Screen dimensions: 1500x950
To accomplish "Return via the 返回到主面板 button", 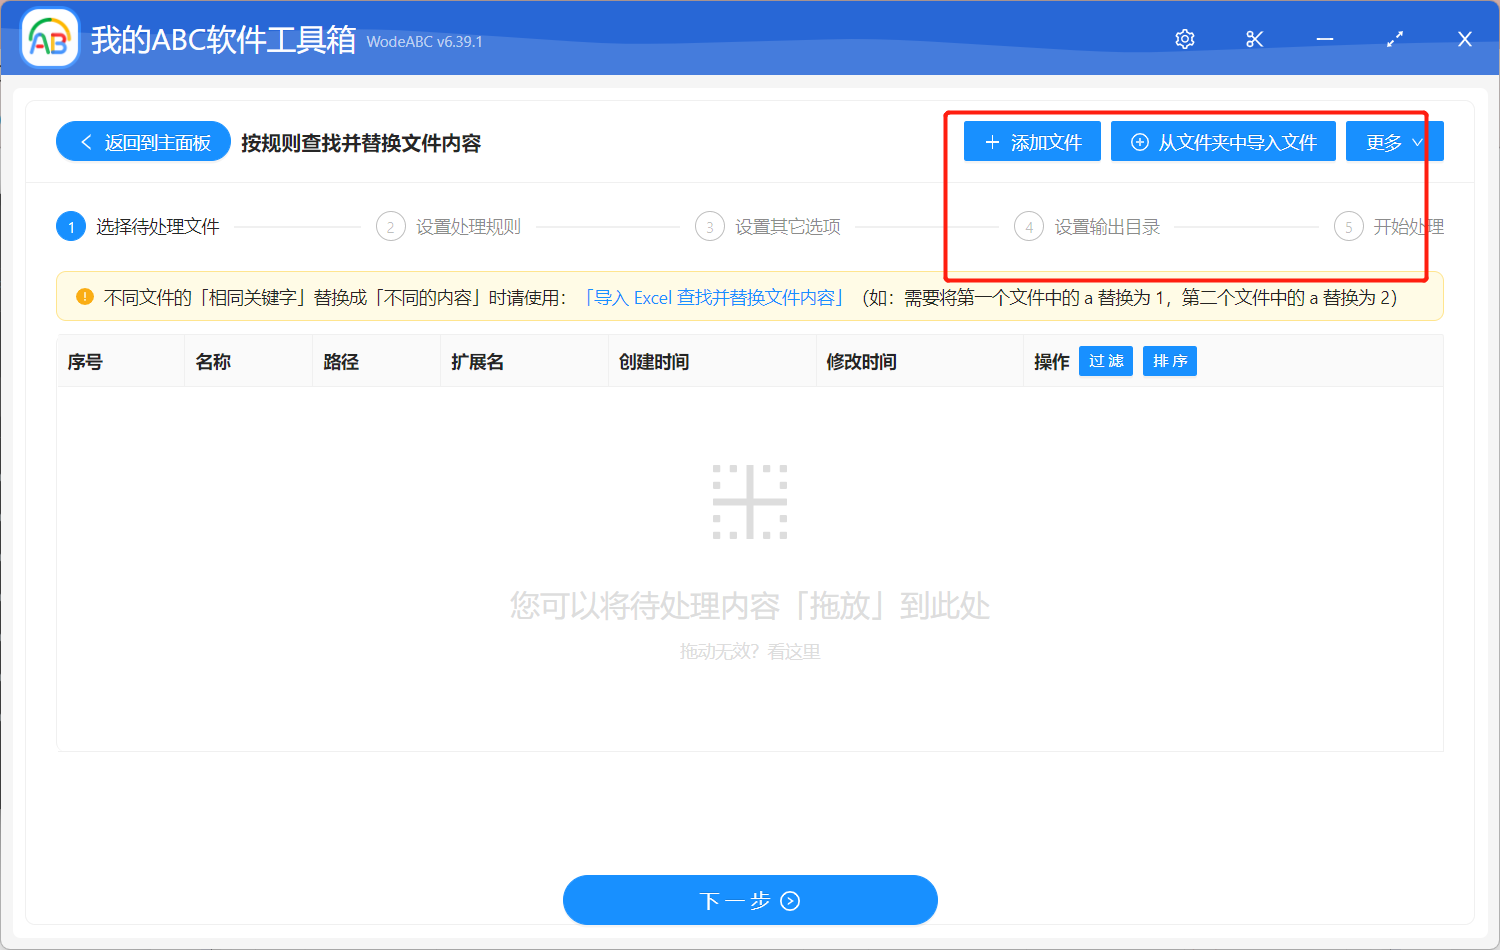I will (x=143, y=141).
